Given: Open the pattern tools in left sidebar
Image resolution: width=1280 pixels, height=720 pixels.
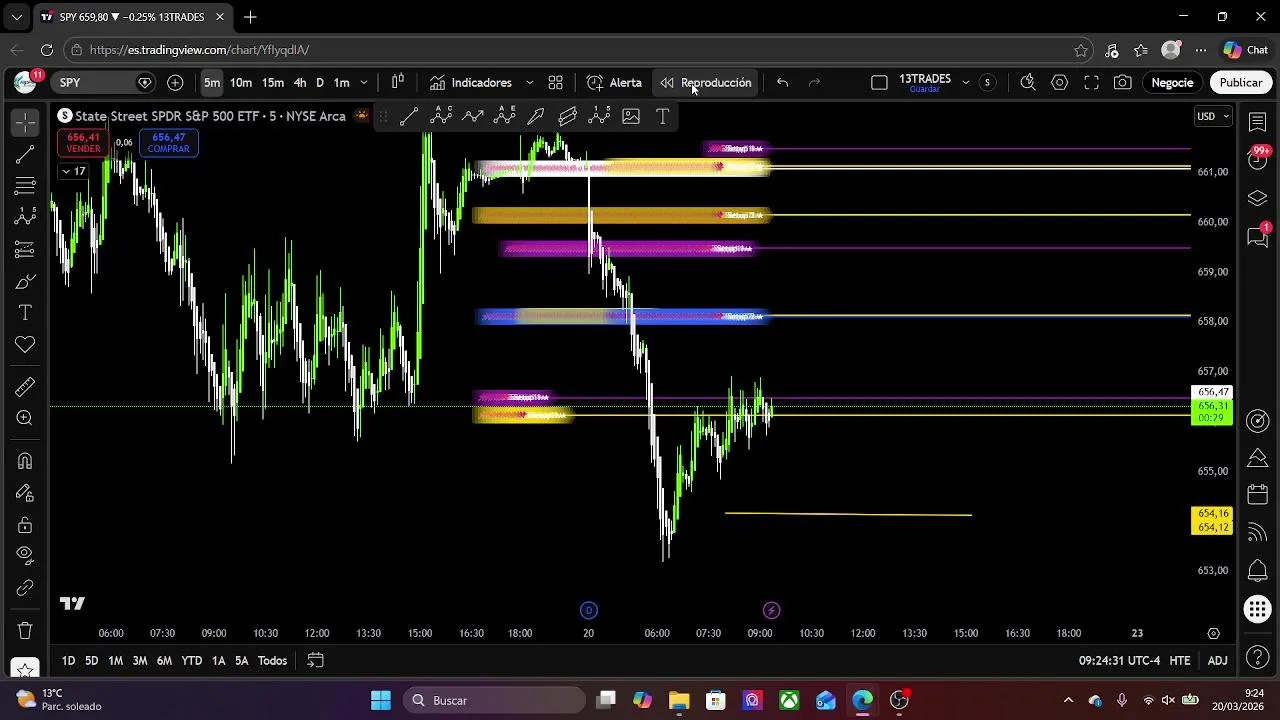Looking at the screenshot, I should click(x=25, y=217).
